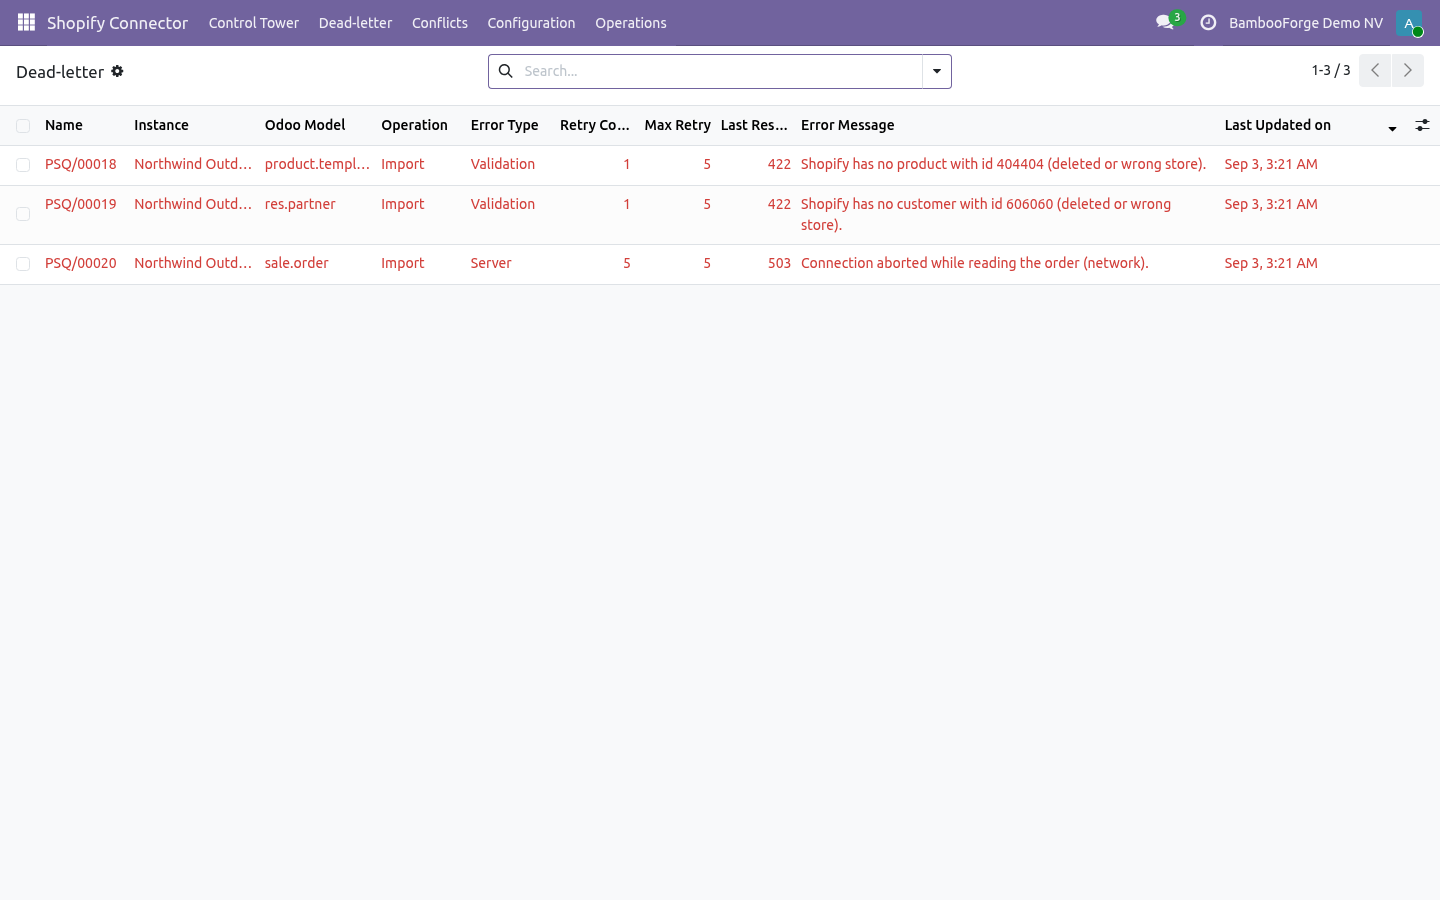The width and height of the screenshot is (1440, 900).
Task: Open the Operations menu
Action: click(631, 23)
